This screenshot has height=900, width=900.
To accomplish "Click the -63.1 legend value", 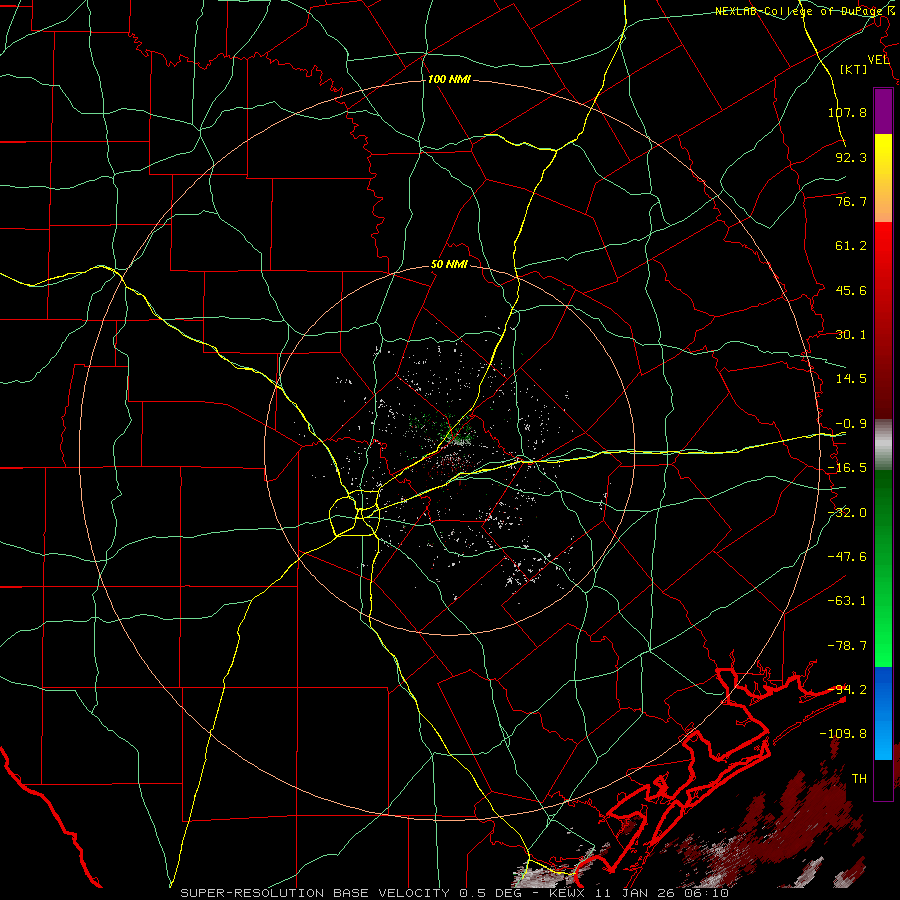I will [847, 601].
